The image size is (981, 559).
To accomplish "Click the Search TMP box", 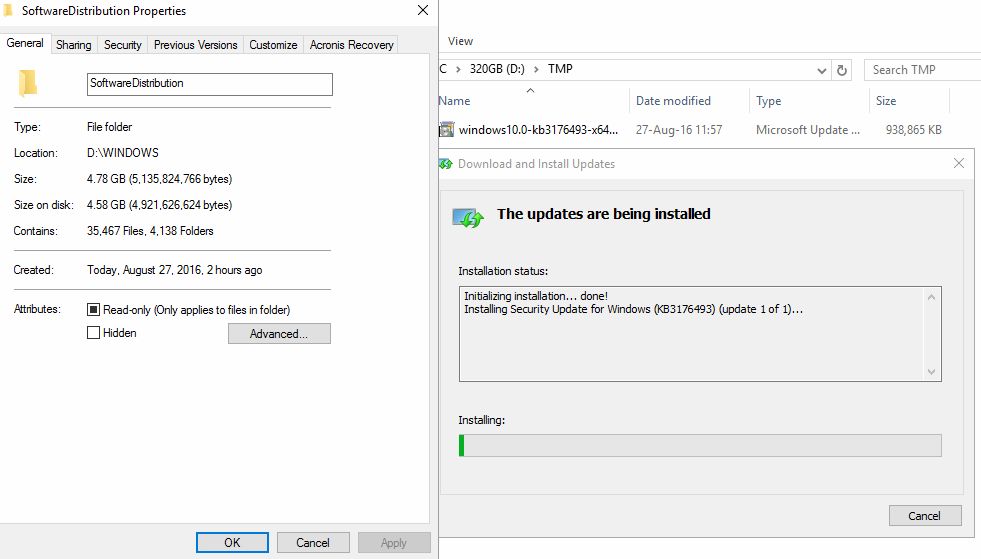I will (x=923, y=70).
